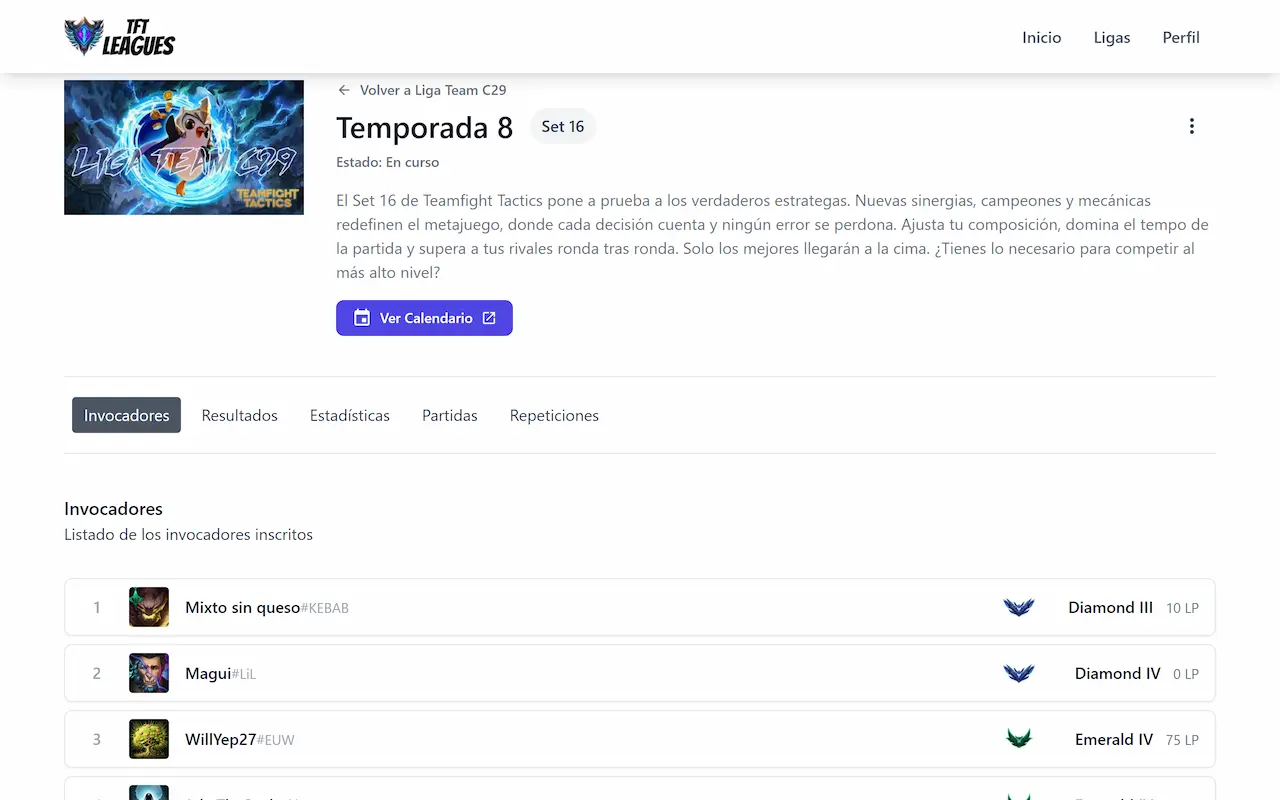The image size is (1280, 800).
Task: Go to the Repeticiones tab
Action: pos(554,415)
